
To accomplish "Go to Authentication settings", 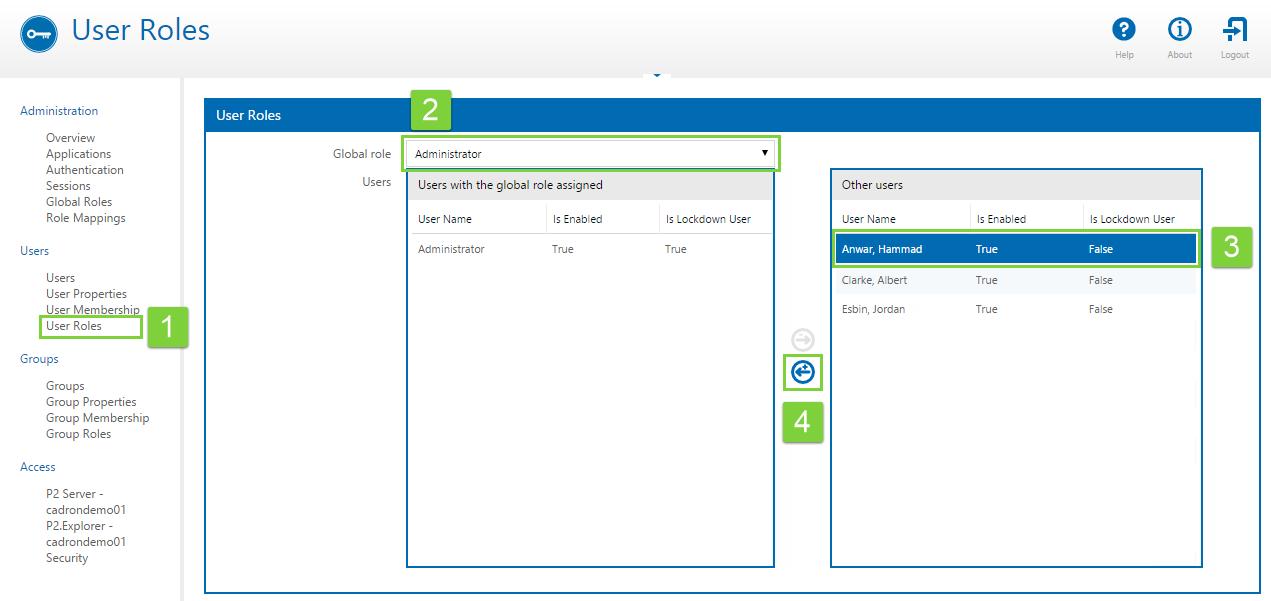I will click(x=84, y=170).
